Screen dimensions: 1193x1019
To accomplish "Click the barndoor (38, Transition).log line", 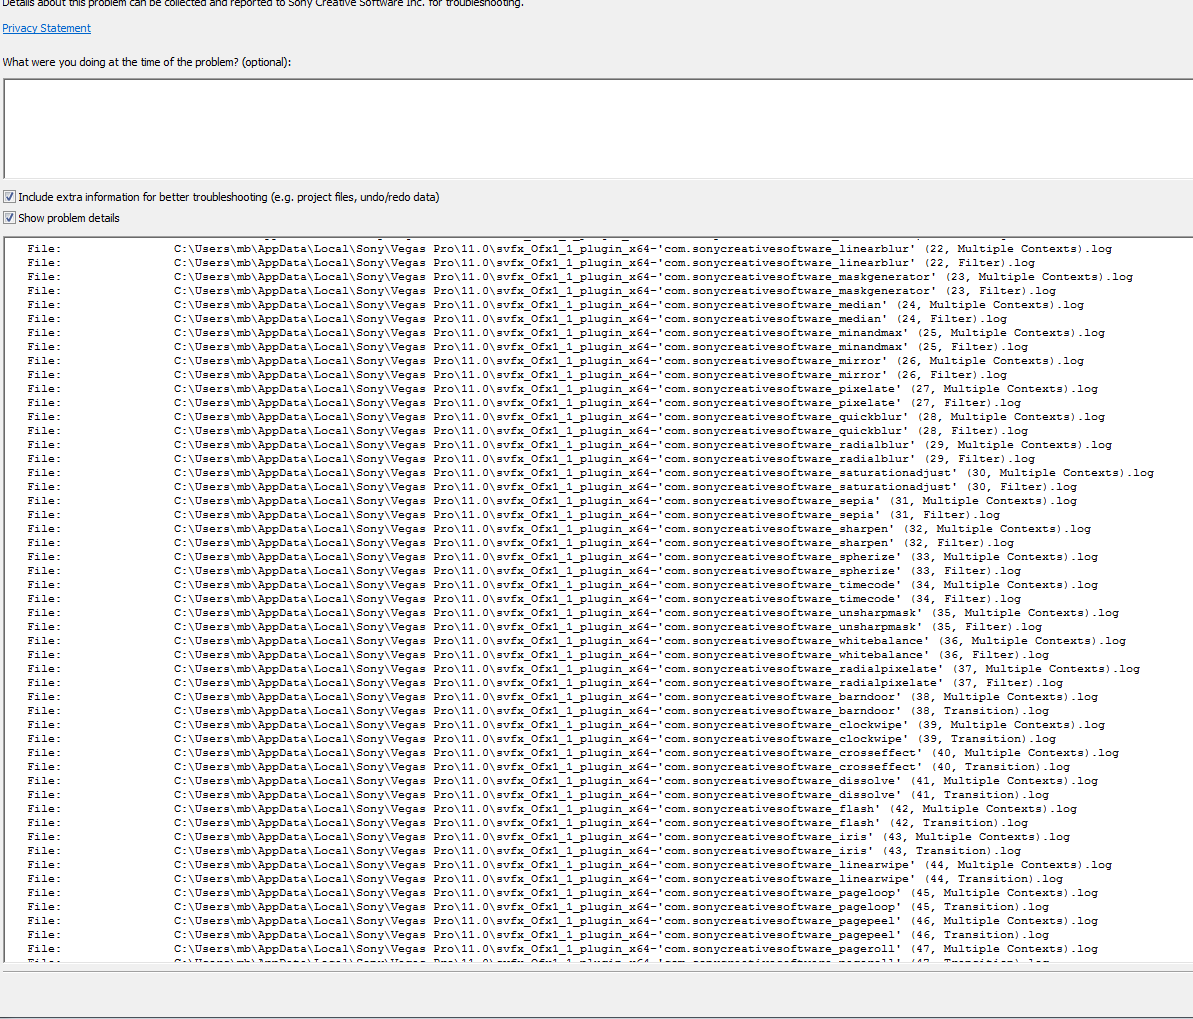I will point(538,711).
